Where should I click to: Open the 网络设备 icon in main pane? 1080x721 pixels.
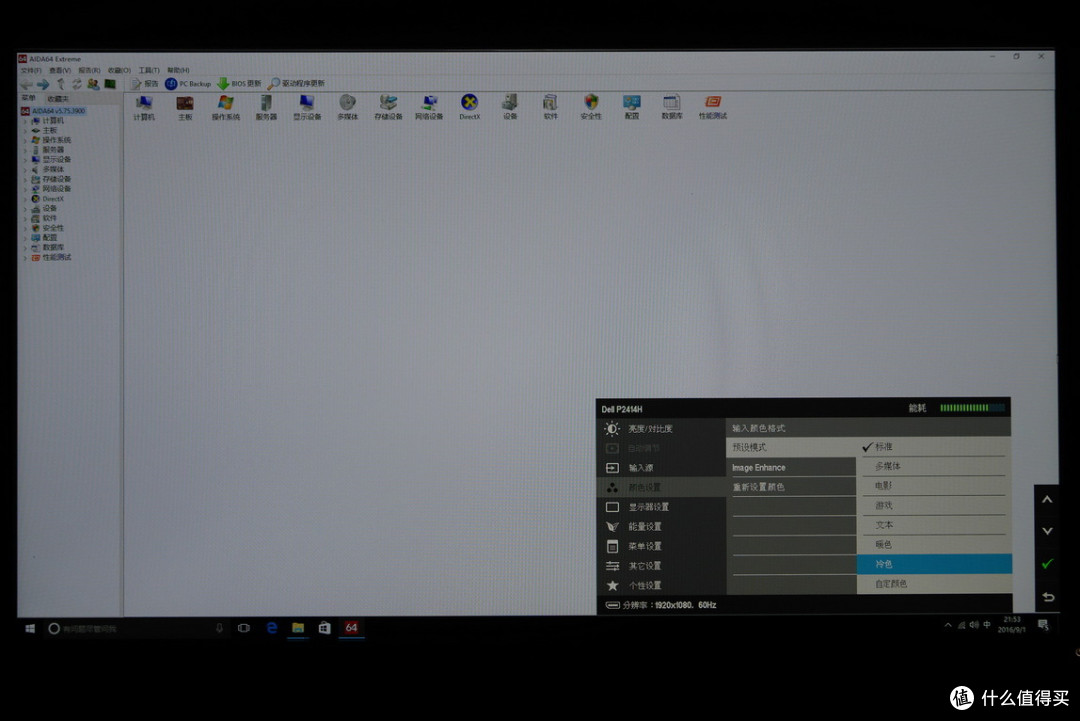[428, 107]
